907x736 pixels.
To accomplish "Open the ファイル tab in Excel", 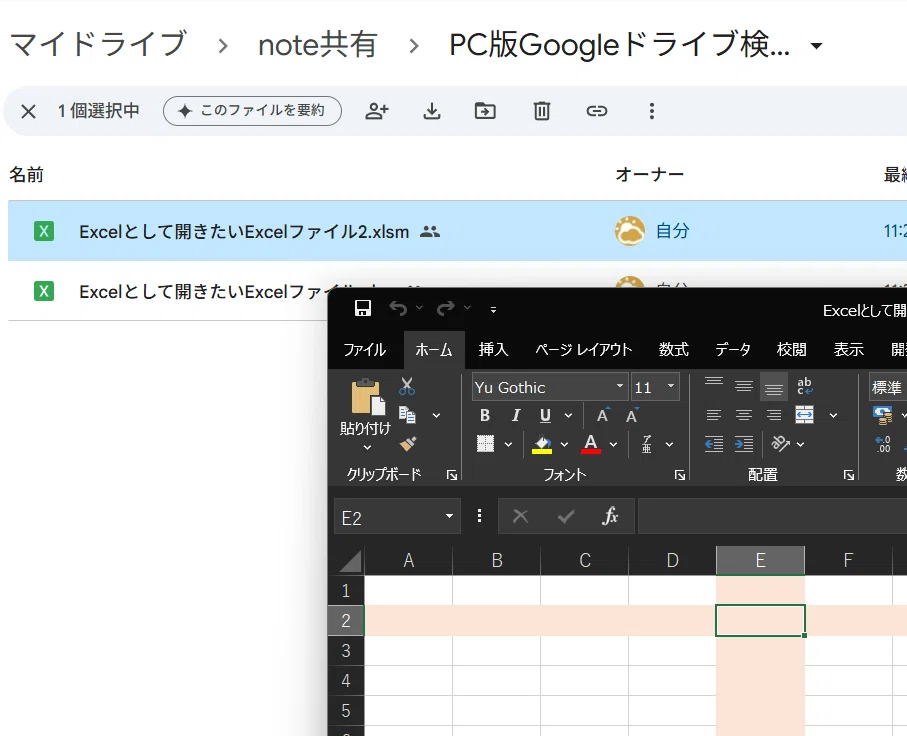I will 364,349.
